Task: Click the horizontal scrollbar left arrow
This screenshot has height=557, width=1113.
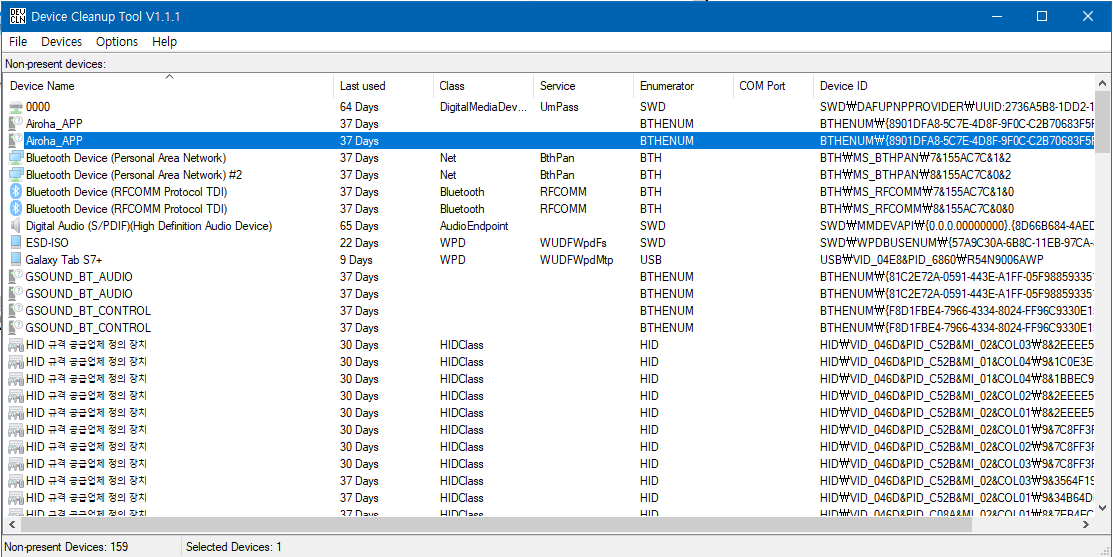Action: pos(12,524)
